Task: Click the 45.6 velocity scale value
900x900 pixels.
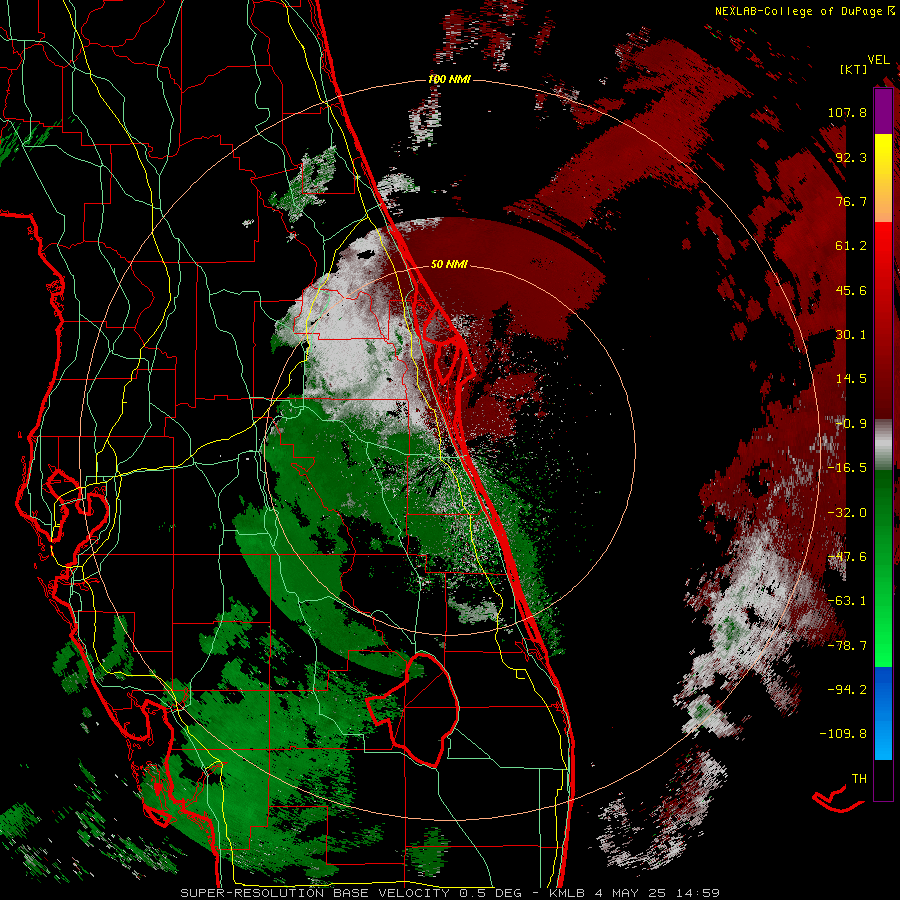Action: tap(851, 290)
